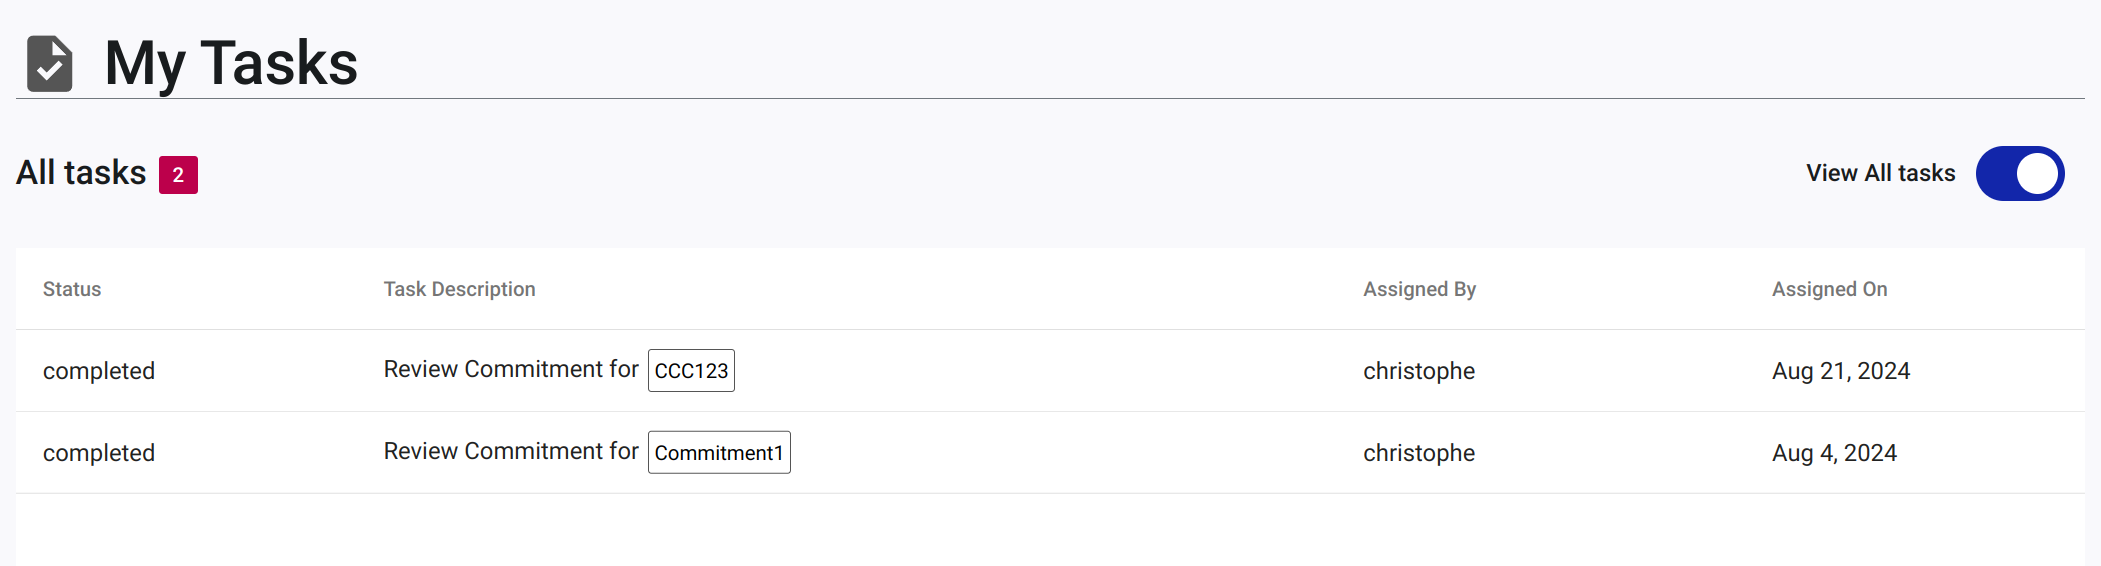Sort by the Task Description column header
This screenshot has height=566, width=2101.
click(x=460, y=289)
